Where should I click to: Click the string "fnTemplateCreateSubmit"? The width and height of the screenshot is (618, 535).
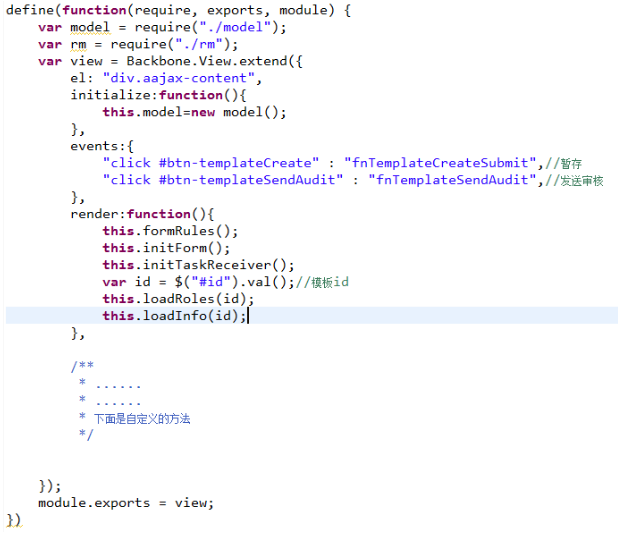point(440,163)
